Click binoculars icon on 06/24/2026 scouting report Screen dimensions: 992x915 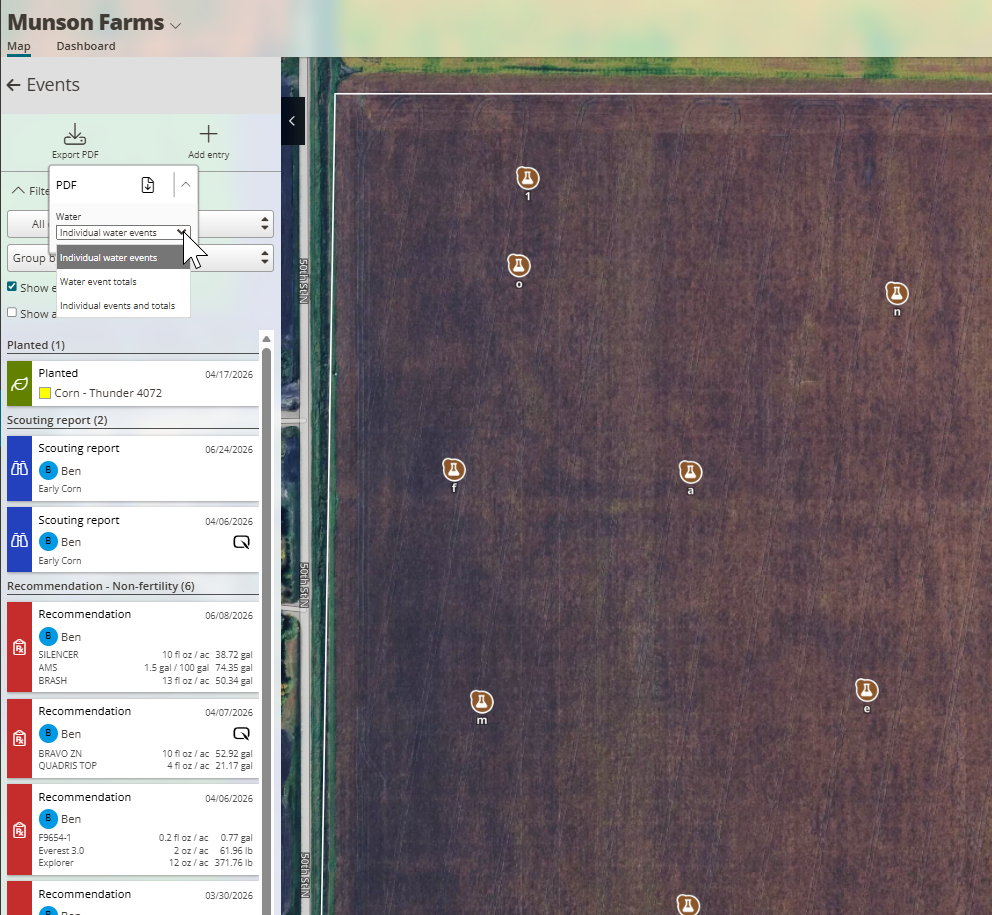[20, 469]
